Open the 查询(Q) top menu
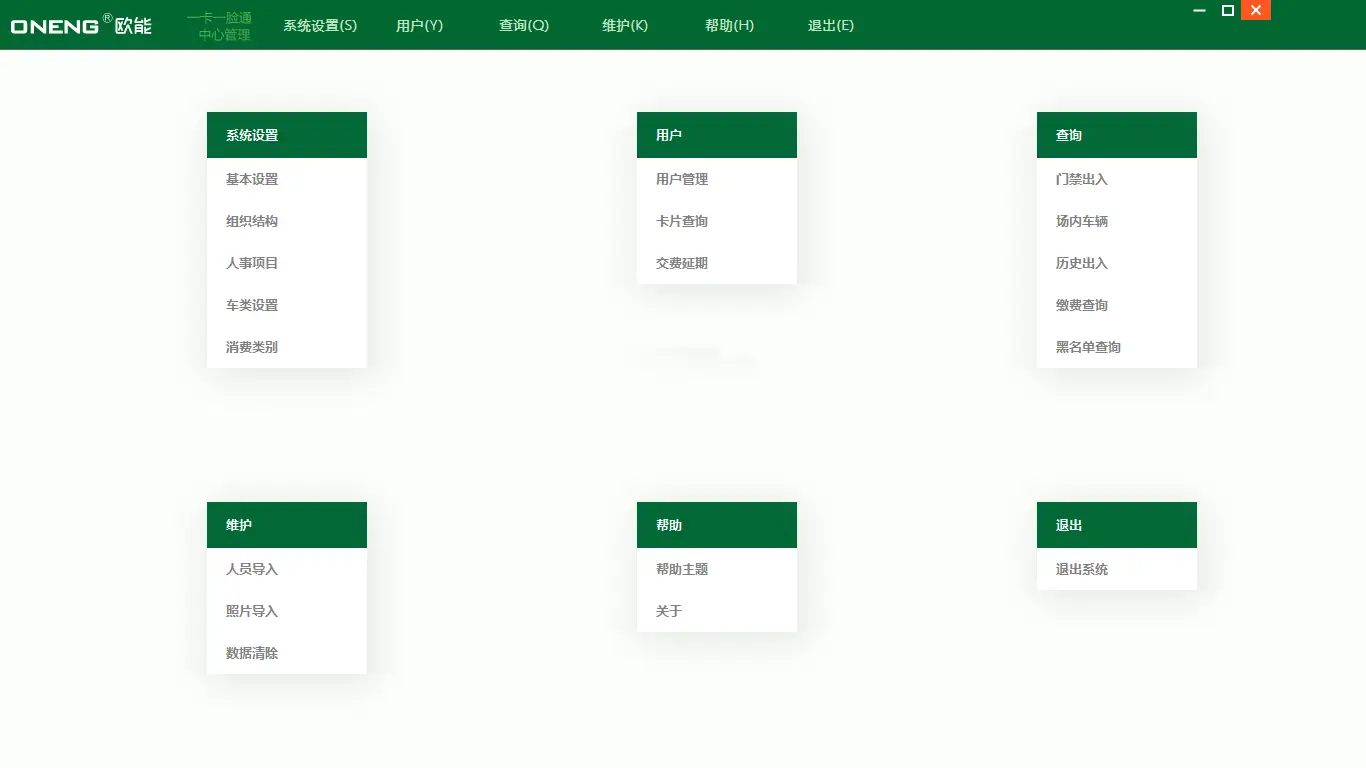 (x=524, y=26)
